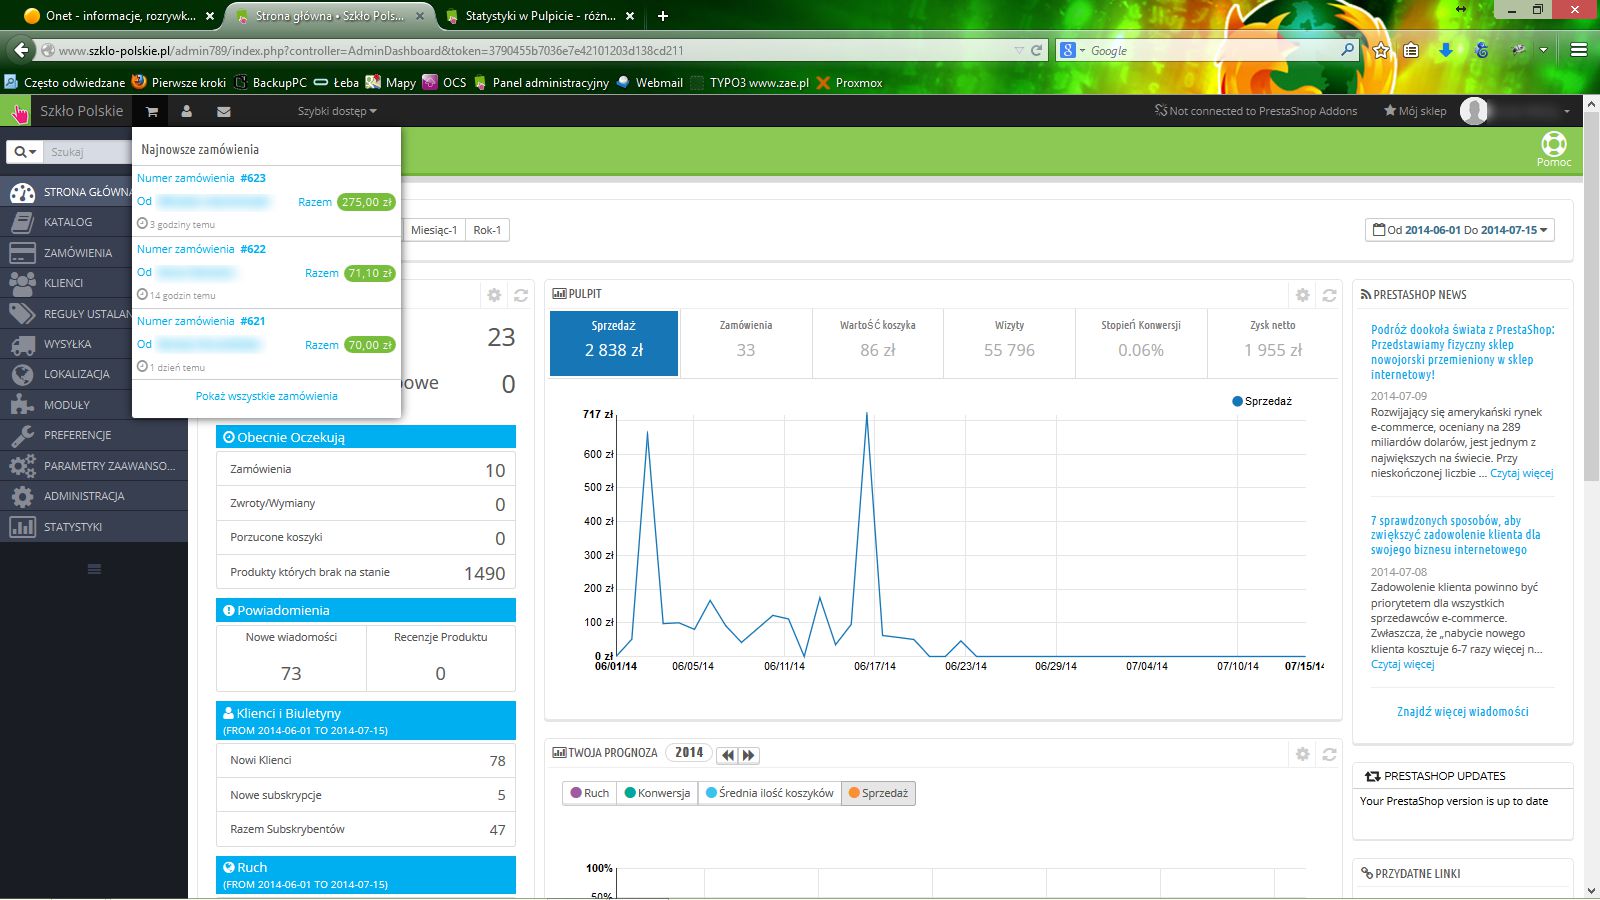Click the Lokalizacja globe icon
Screen dimensions: 1600x900
tap(22, 374)
